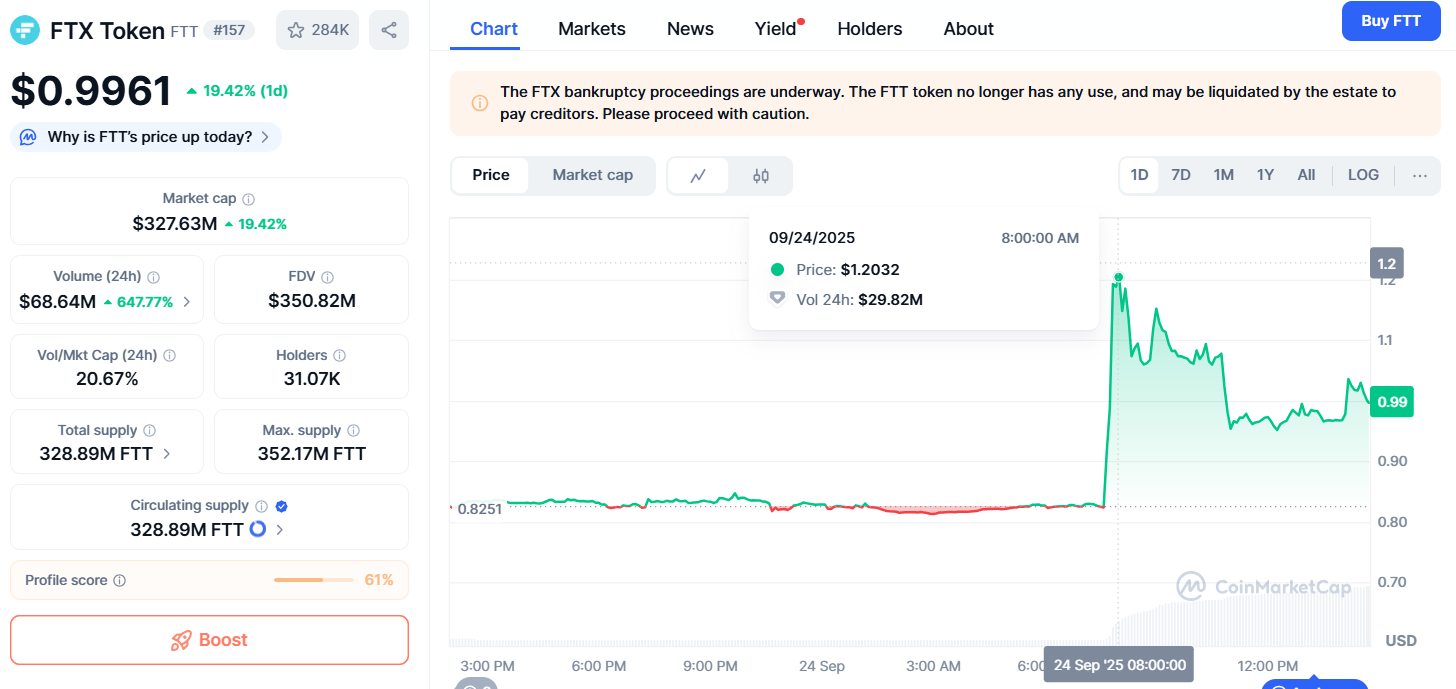Image resolution: width=1456 pixels, height=689 pixels.
Task: Click the 352.17M FTT max supply value
Action: tap(312, 454)
